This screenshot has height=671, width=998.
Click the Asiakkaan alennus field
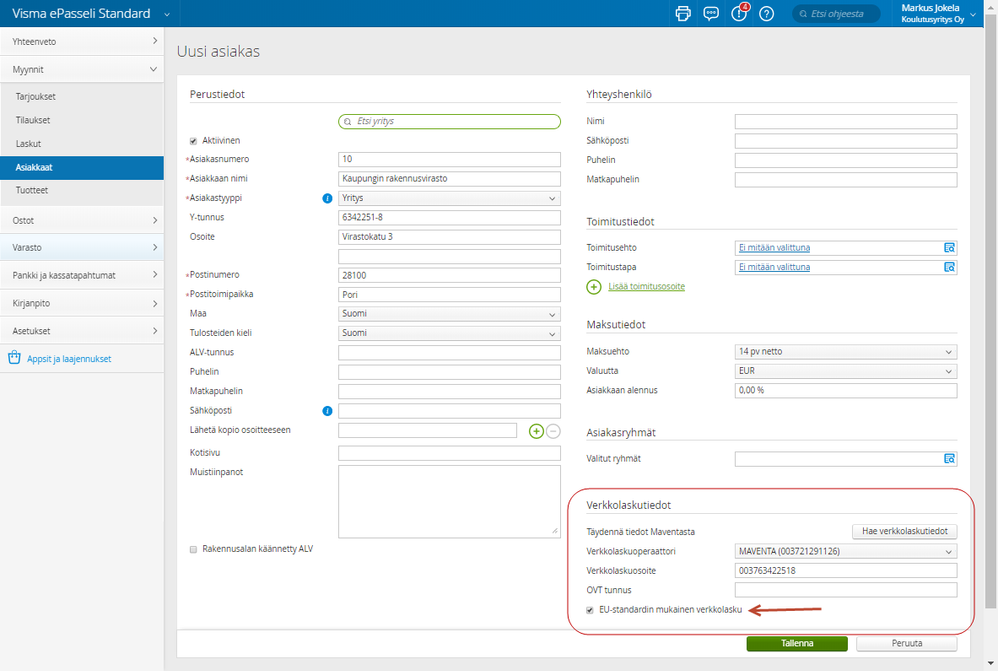coord(846,390)
